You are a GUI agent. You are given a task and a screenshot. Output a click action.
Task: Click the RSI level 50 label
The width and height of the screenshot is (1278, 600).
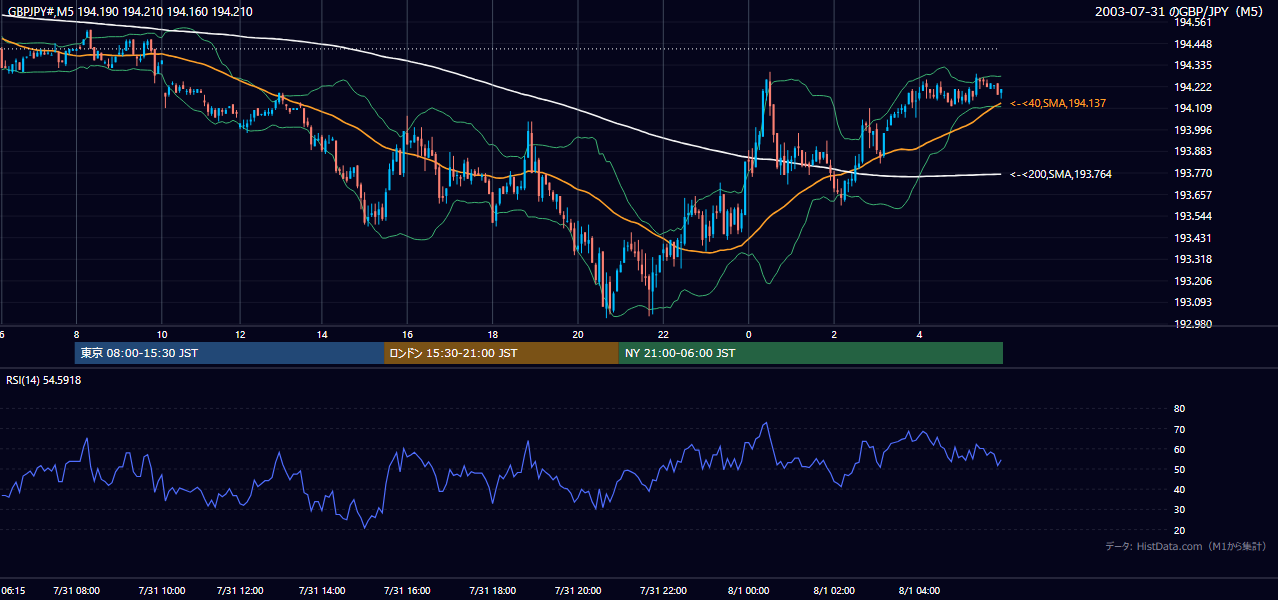pyautogui.click(x=1179, y=469)
